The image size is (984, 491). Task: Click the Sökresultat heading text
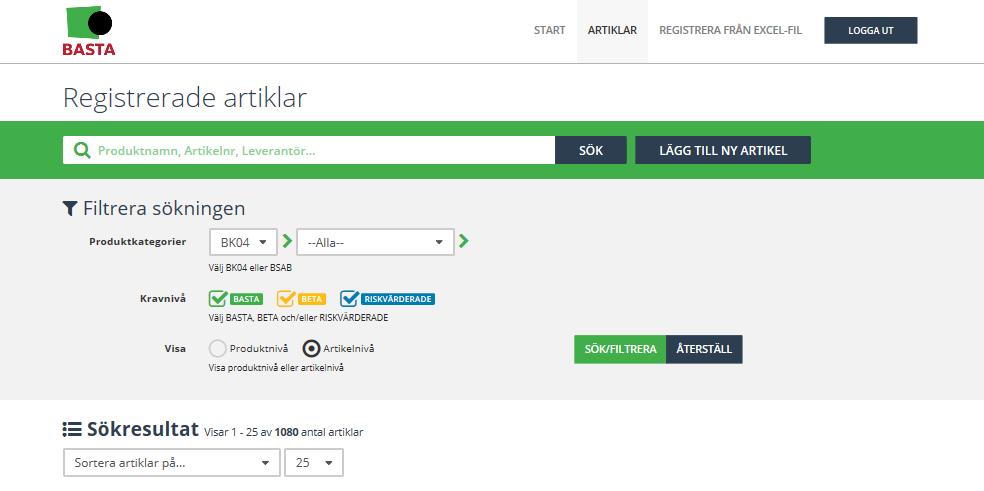pos(142,429)
